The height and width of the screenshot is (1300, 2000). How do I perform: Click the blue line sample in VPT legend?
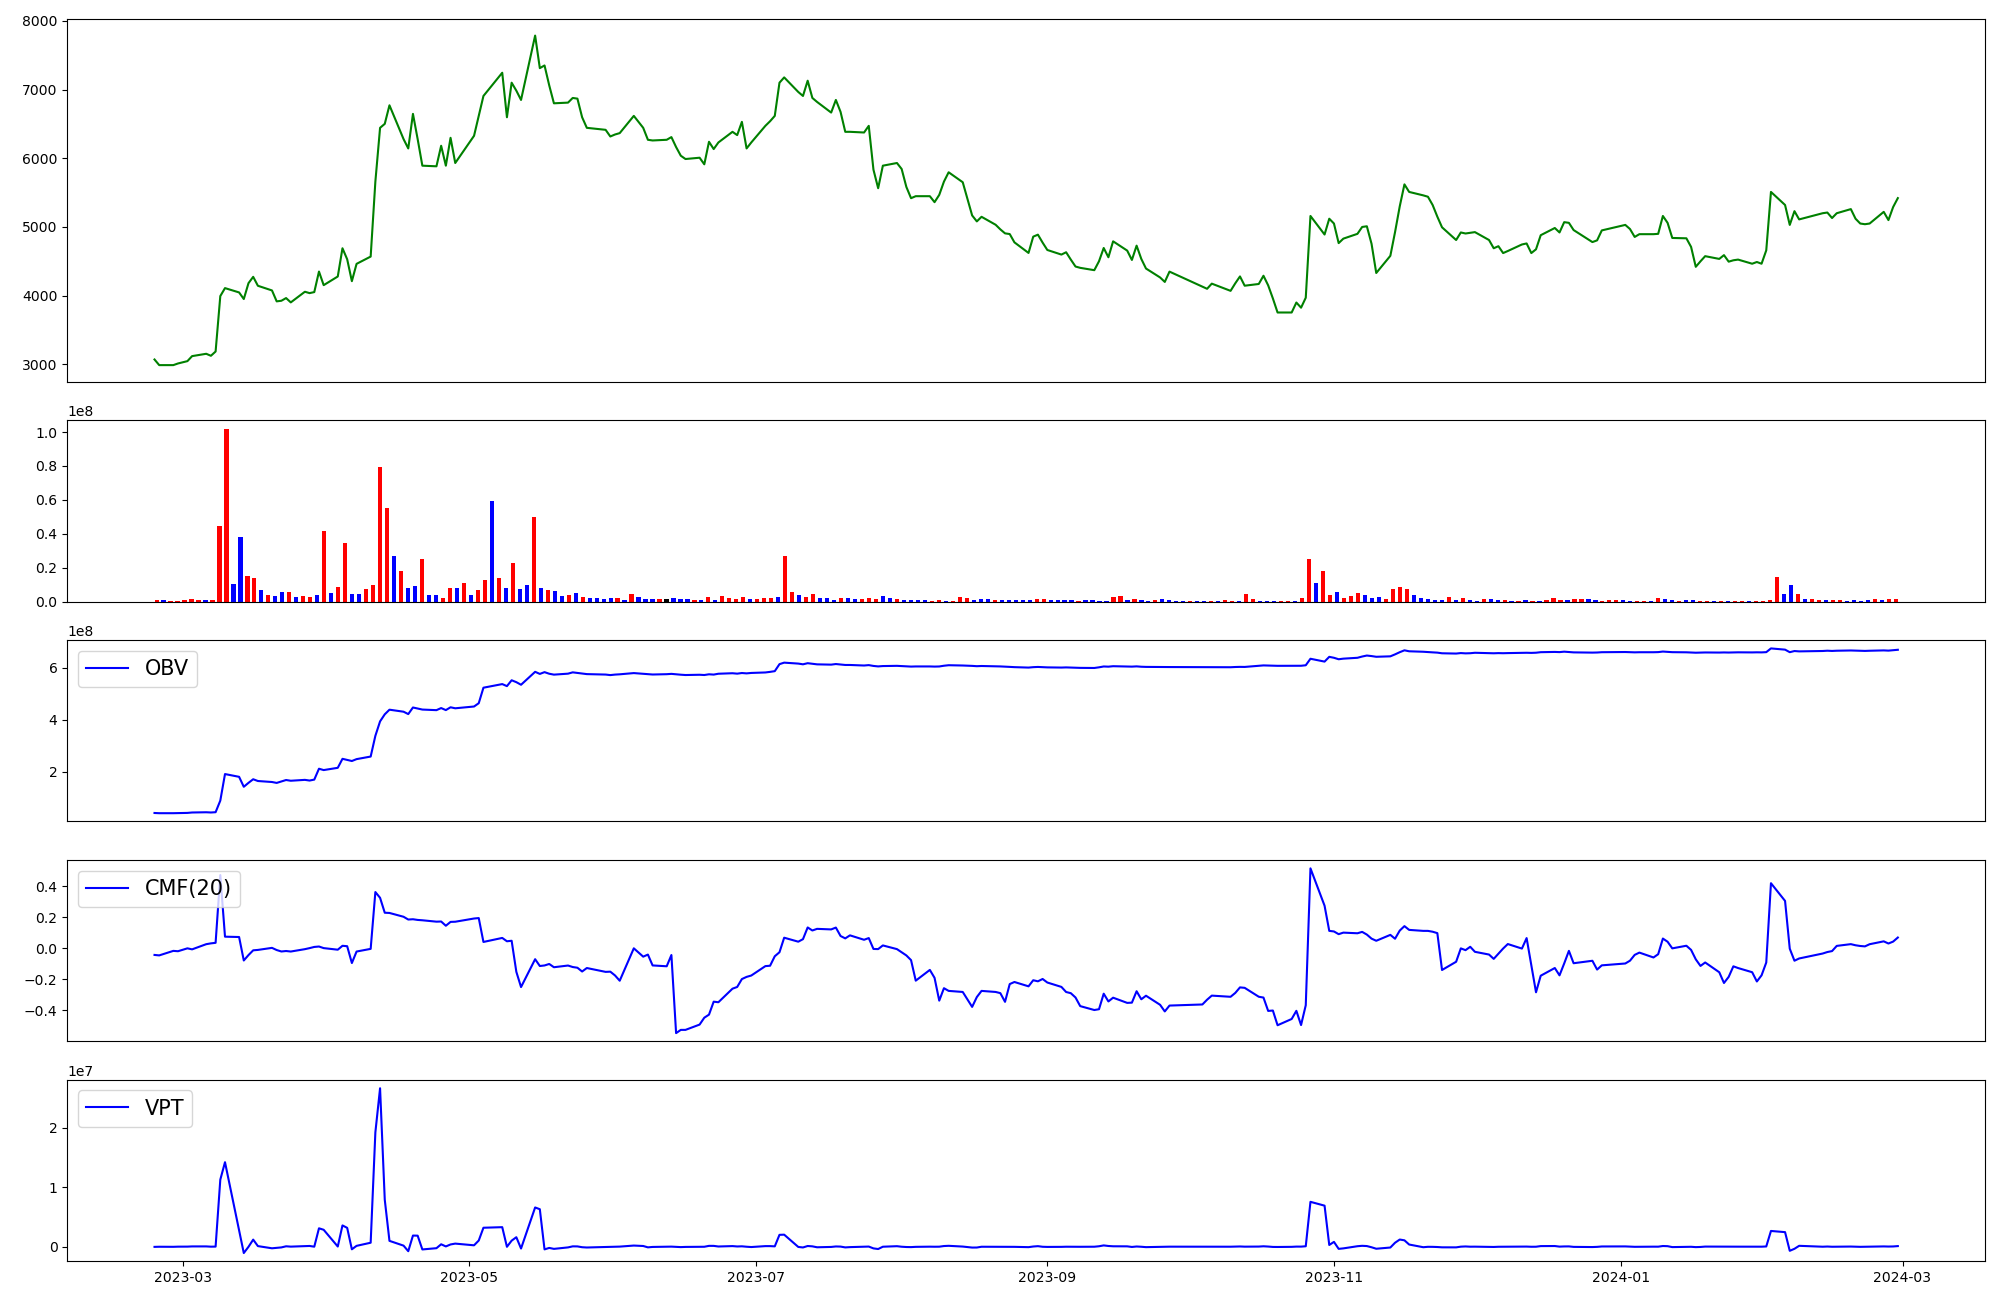pyautogui.click(x=108, y=1108)
